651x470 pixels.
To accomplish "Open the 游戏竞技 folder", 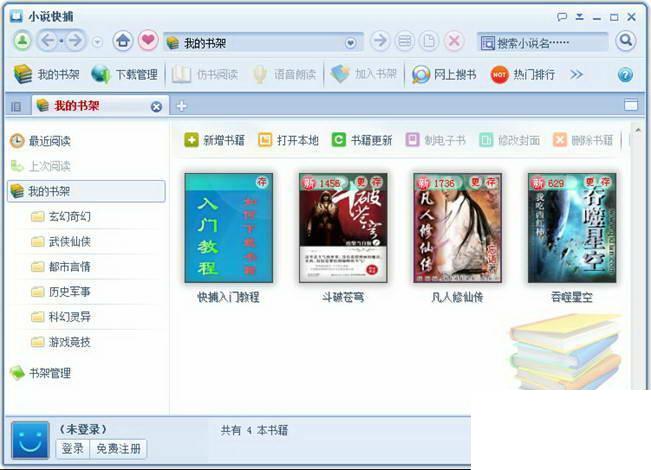I will coord(61,342).
